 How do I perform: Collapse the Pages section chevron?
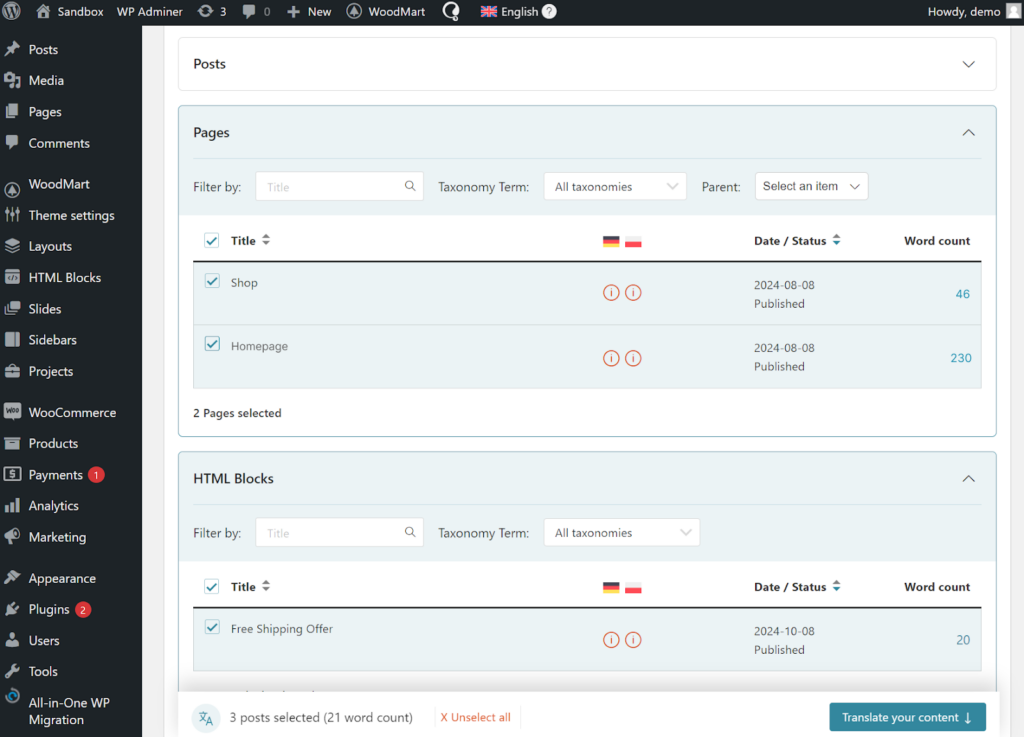(968, 133)
